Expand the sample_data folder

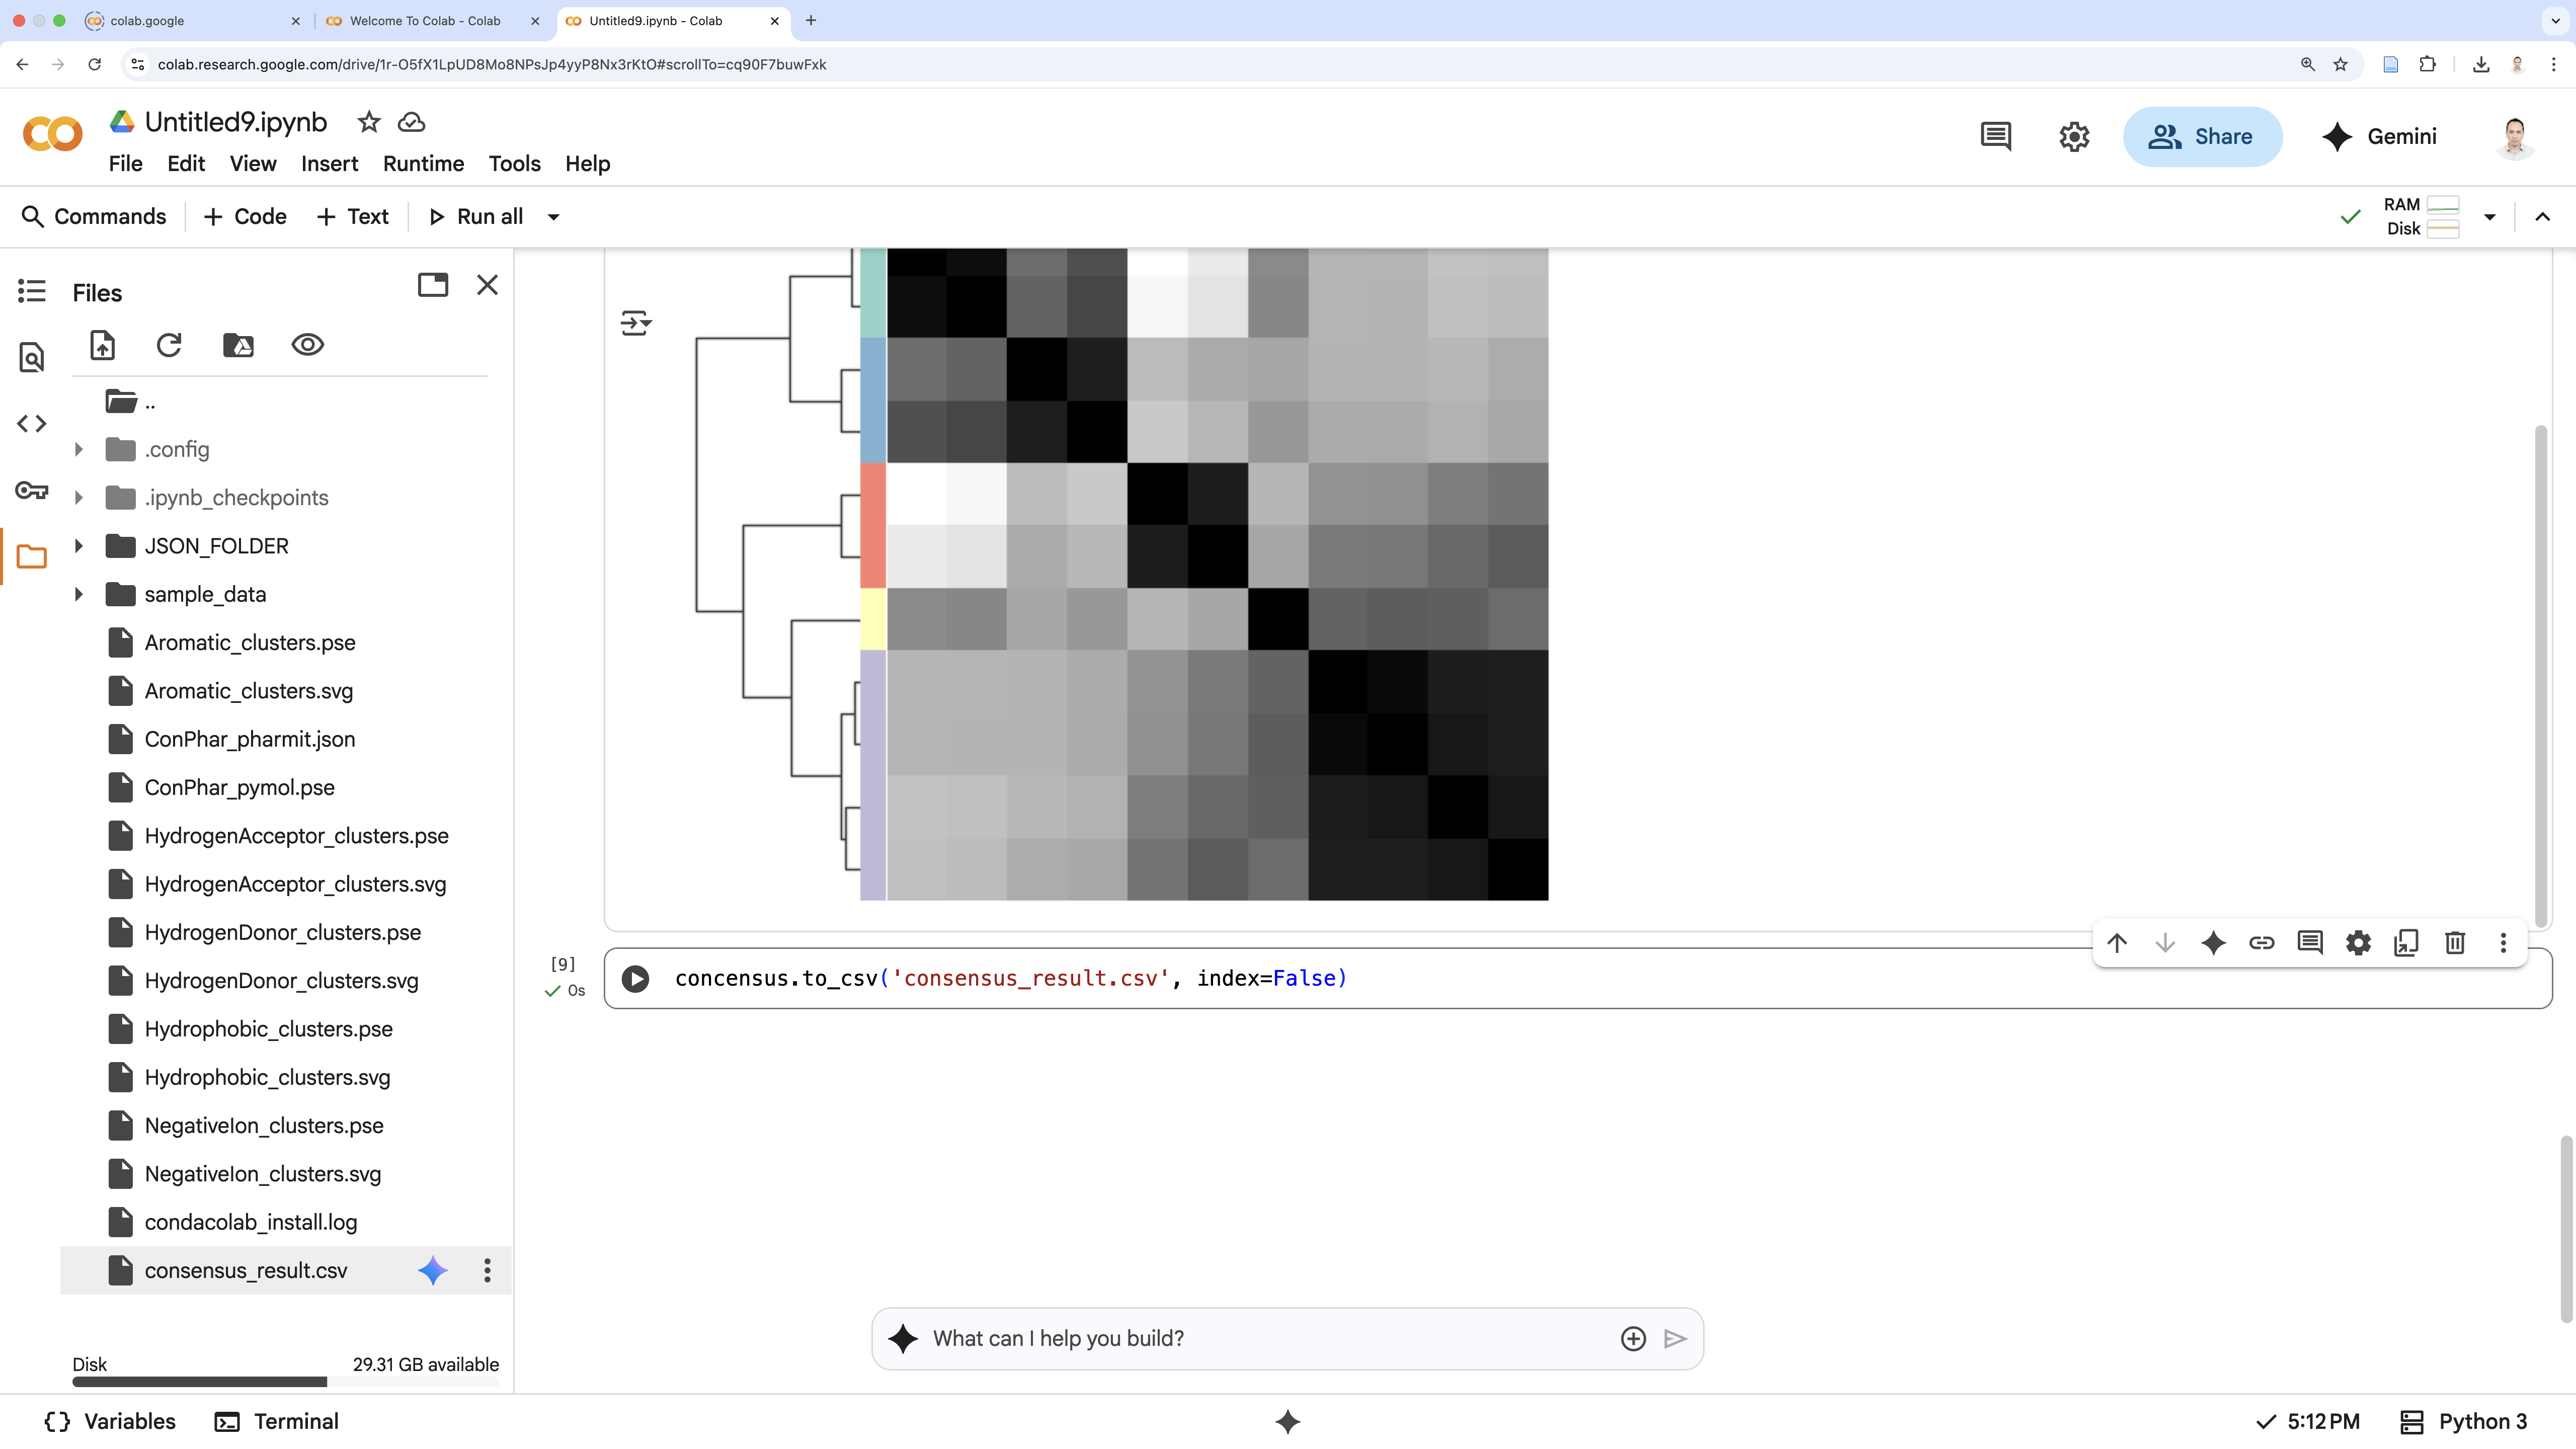tap(79, 594)
